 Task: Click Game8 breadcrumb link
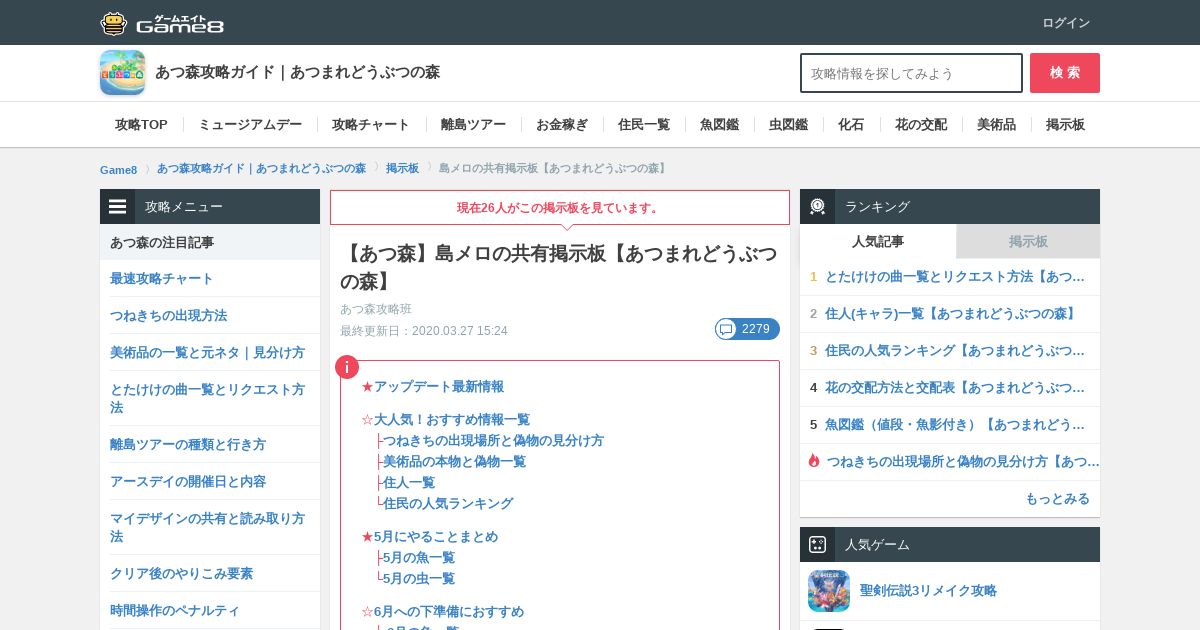(118, 169)
